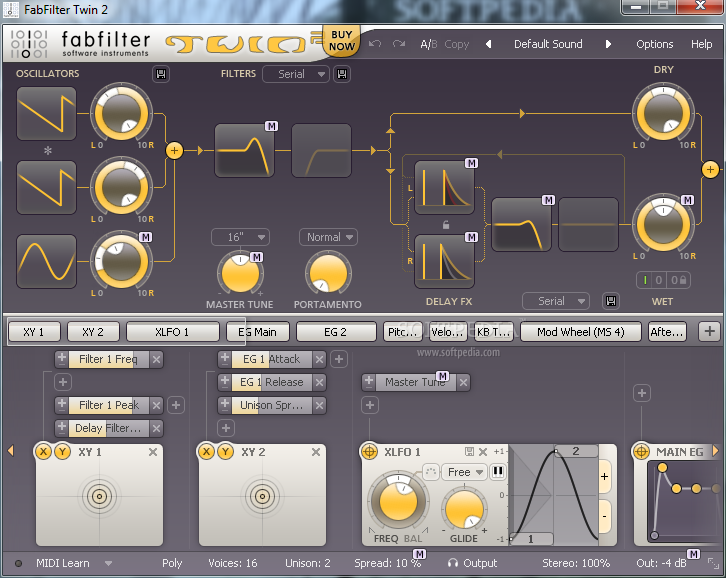Image resolution: width=726 pixels, height=578 pixels.
Task: Save the XLFO 1 preset icon
Action: (469, 452)
